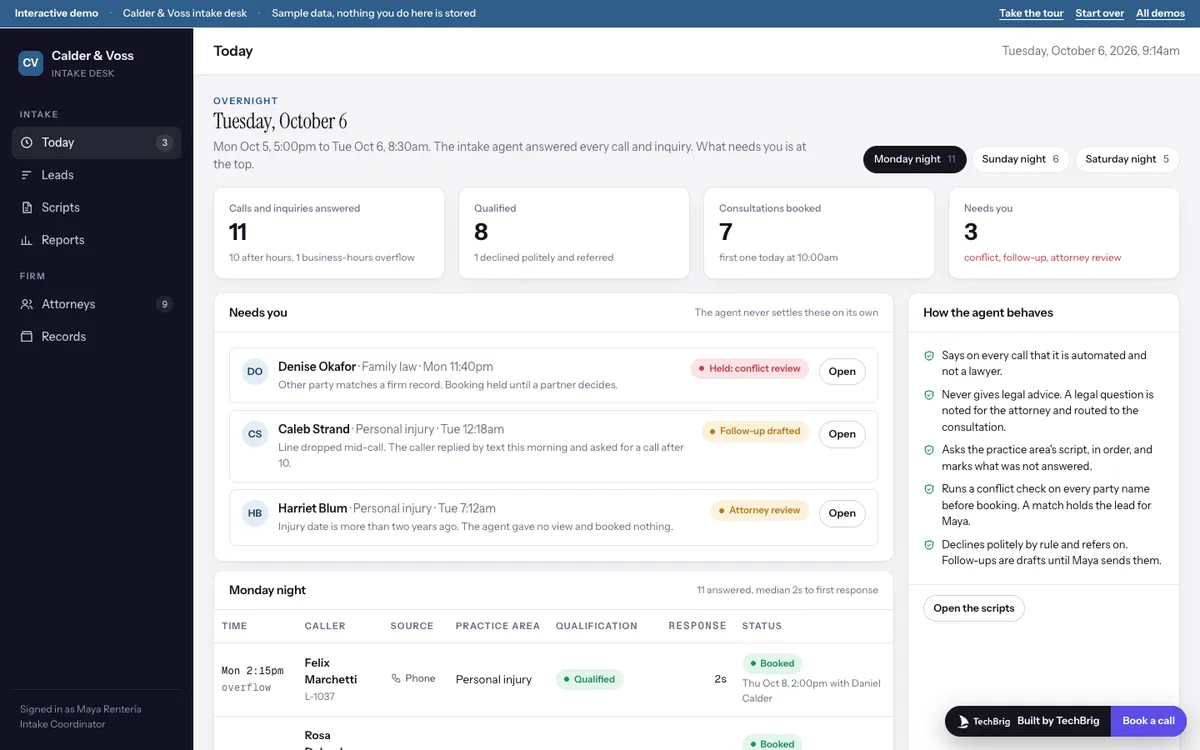Image resolution: width=1200 pixels, height=750 pixels.
Task: Select the Monday night tab
Action: 915,159
